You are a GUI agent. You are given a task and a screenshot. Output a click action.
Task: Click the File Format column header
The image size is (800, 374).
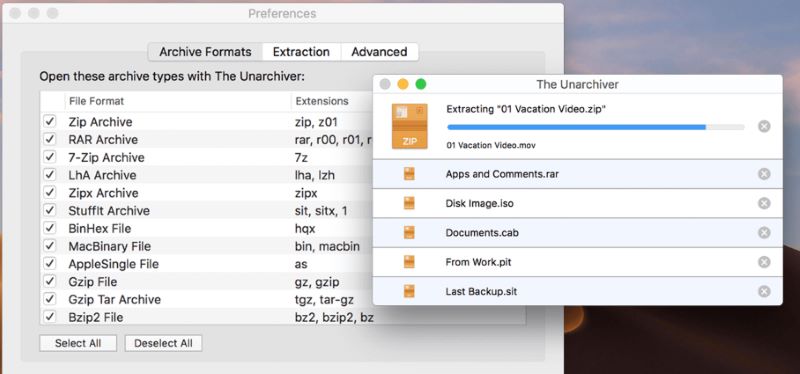96,101
